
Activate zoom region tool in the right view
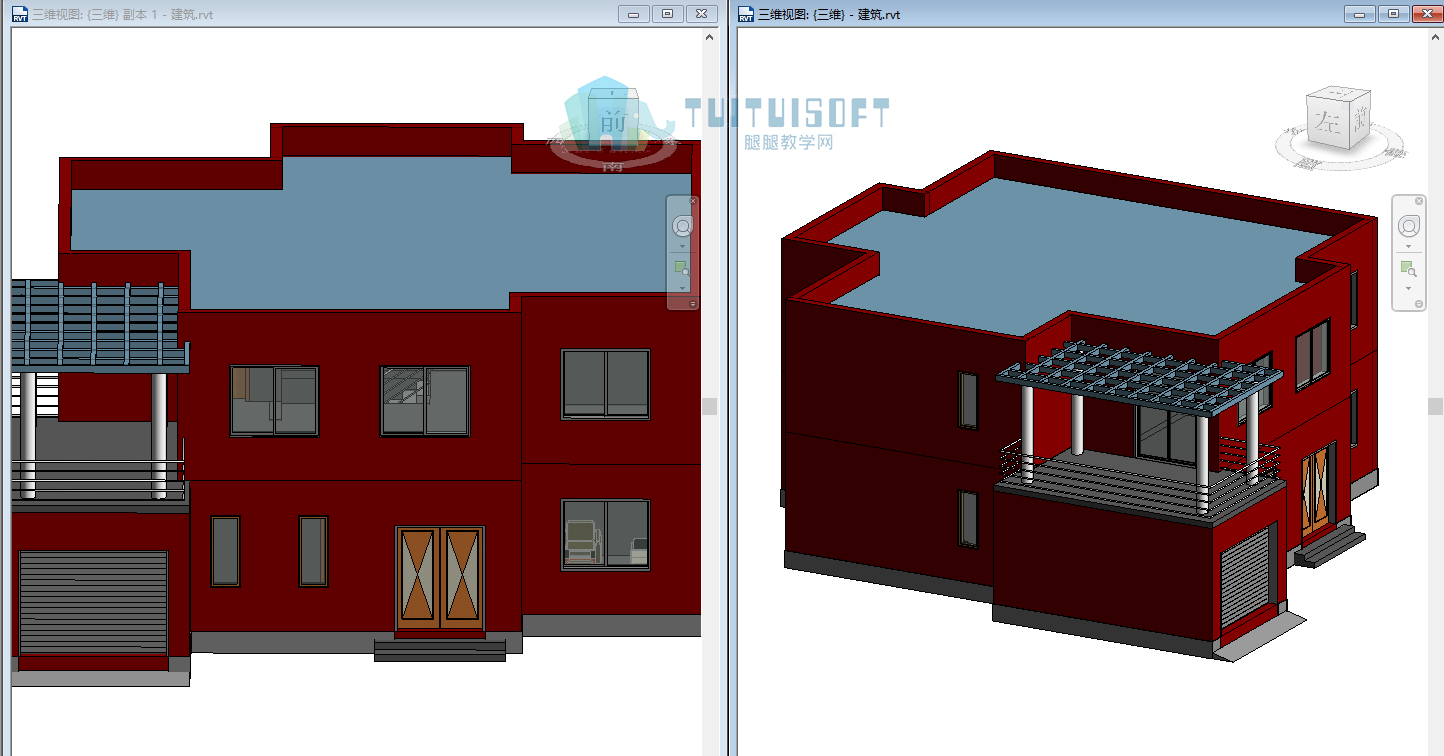1408,268
